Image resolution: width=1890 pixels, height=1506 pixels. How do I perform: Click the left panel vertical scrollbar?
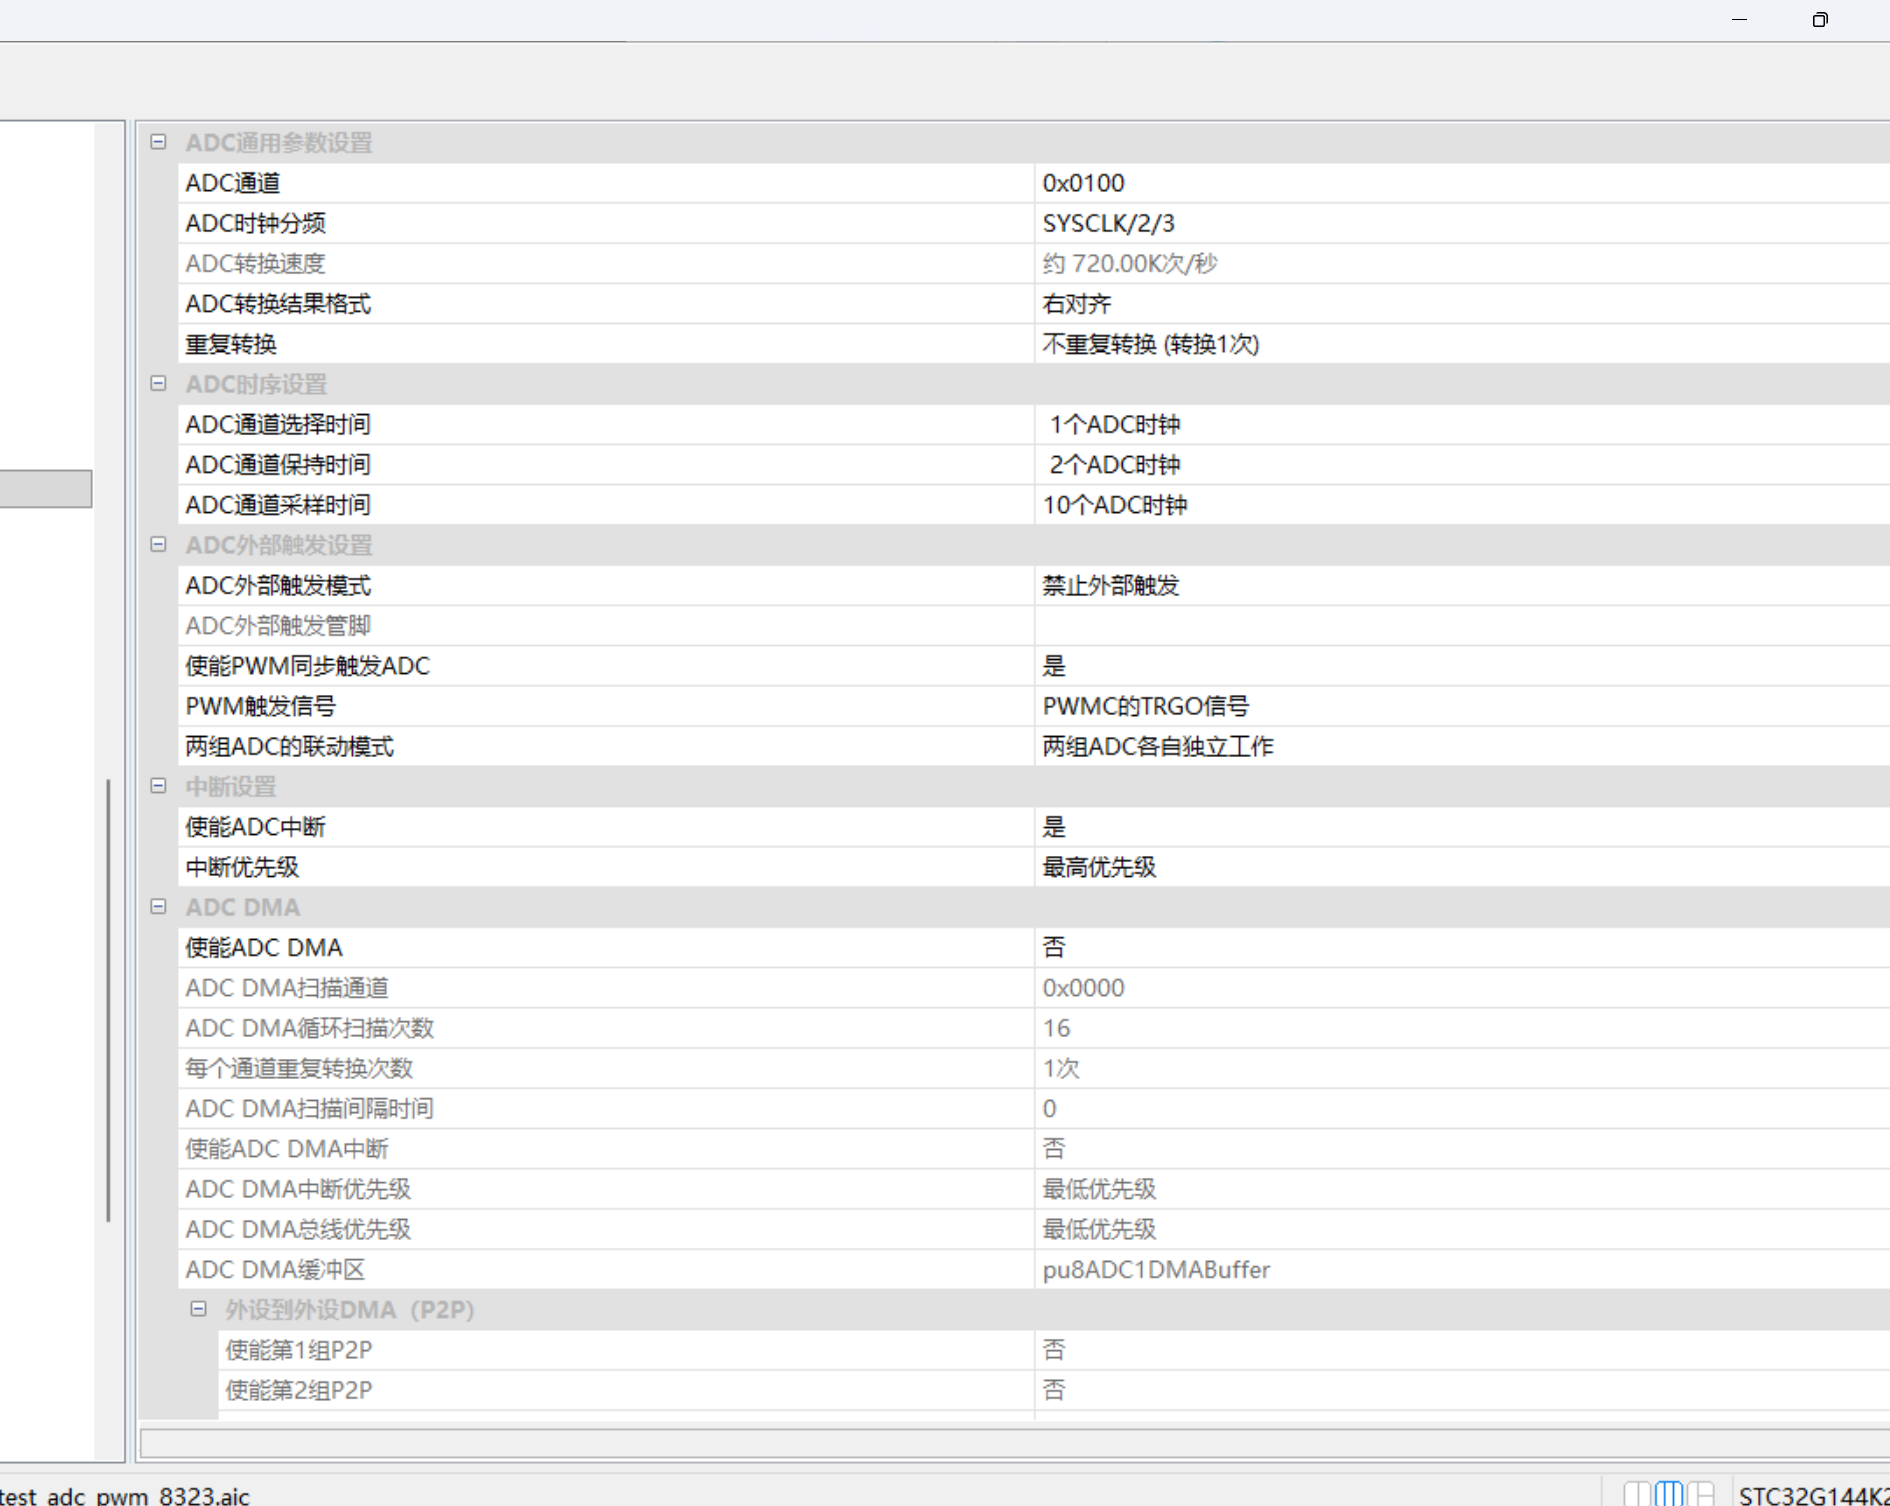(108, 1000)
